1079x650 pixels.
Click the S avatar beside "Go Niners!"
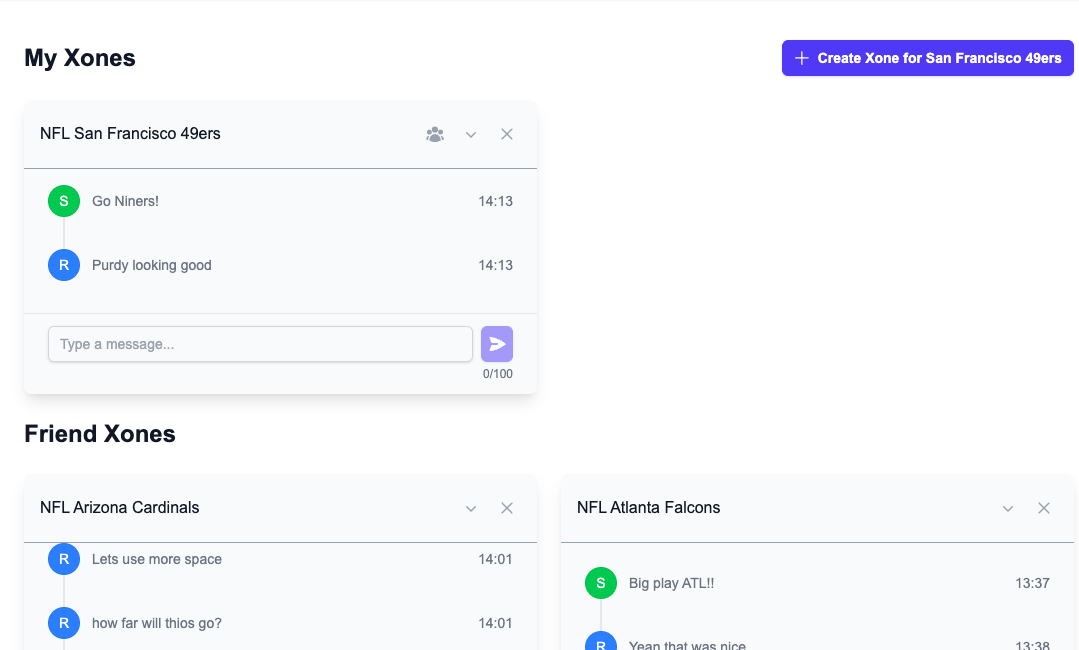click(64, 201)
